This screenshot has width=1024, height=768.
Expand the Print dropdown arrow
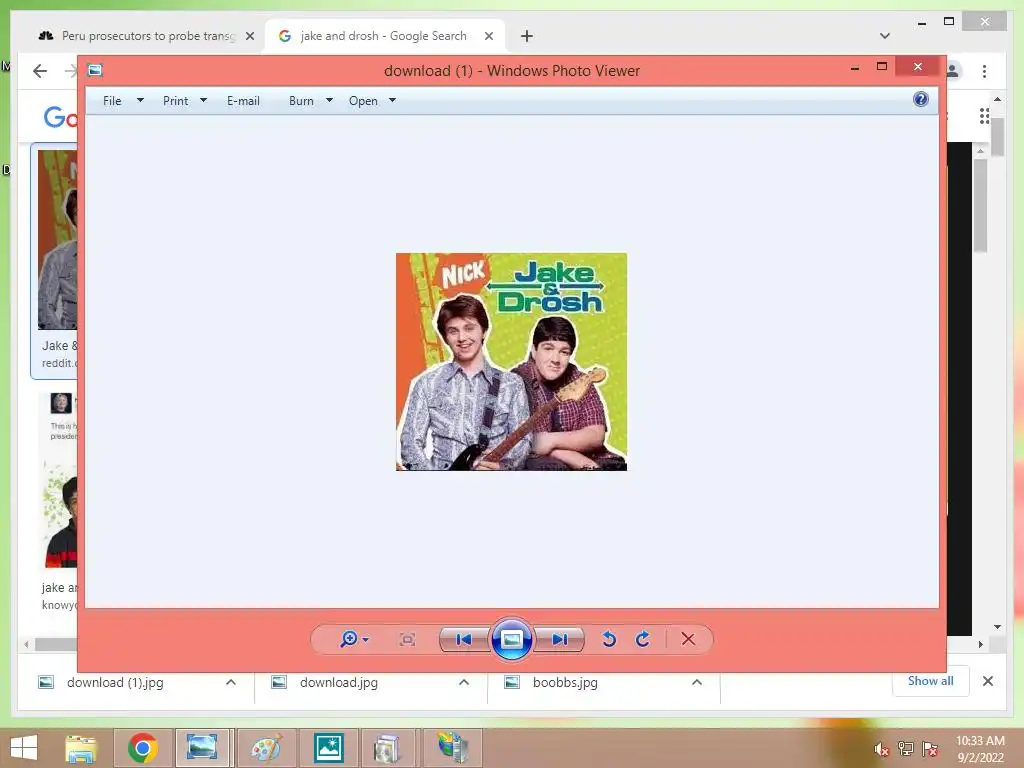click(x=203, y=101)
